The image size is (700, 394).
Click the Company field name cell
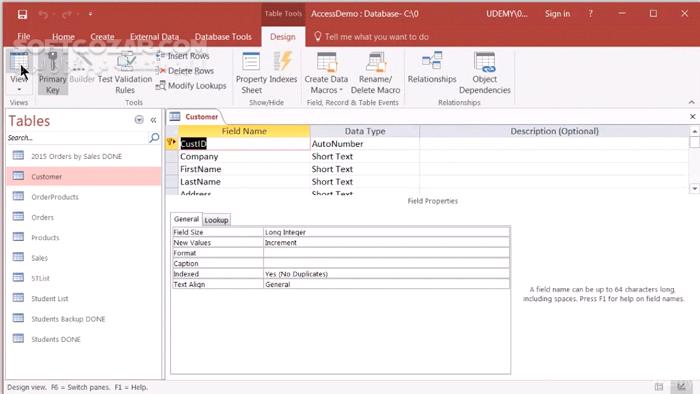pyautogui.click(x=244, y=157)
